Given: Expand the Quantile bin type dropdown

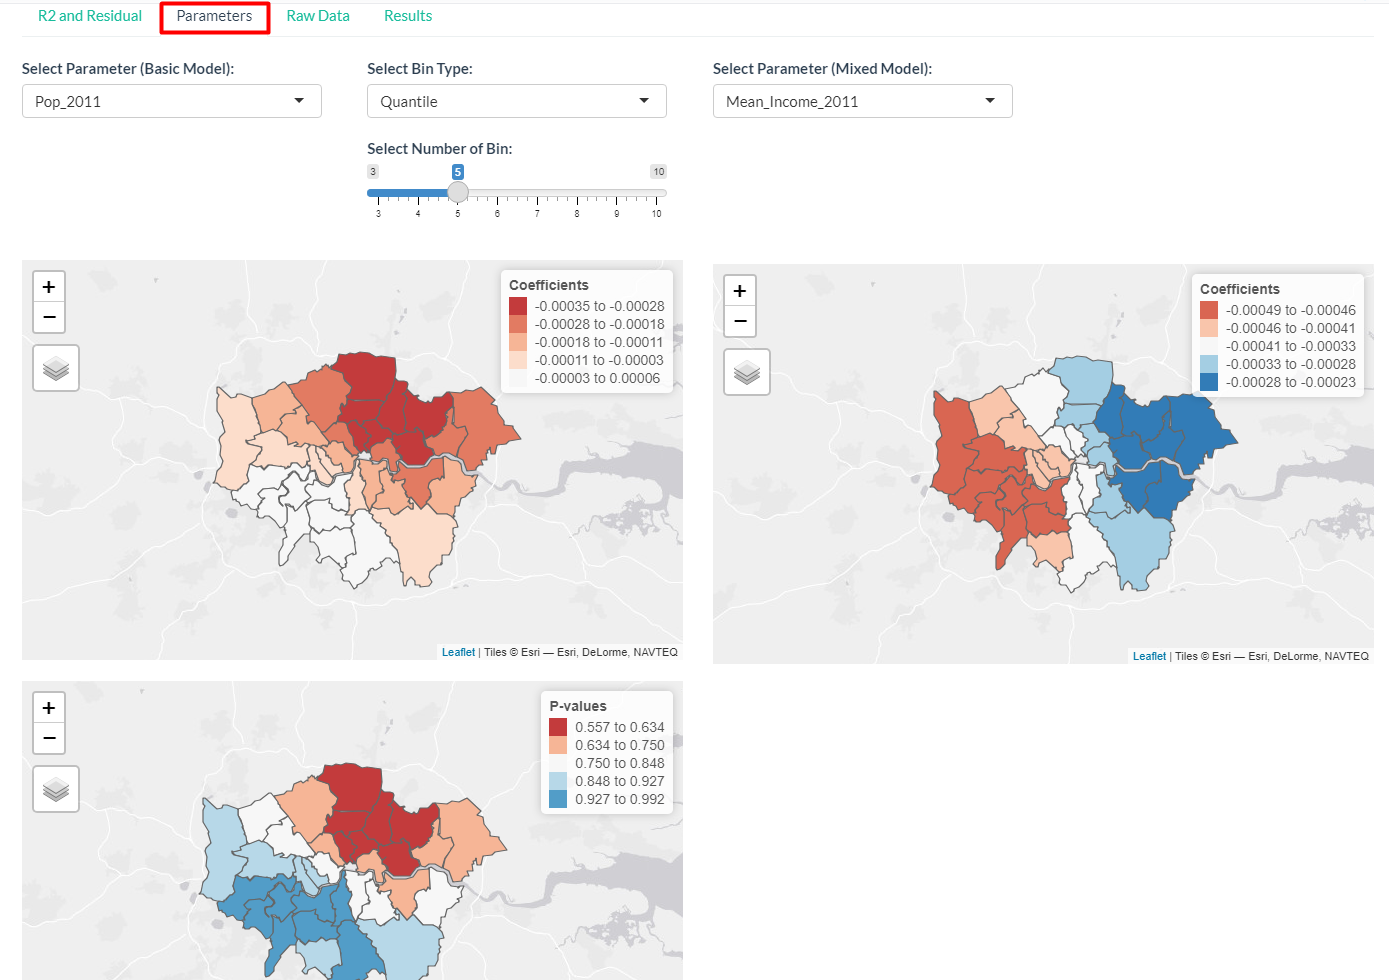Looking at the screenshot, I should (516, 101).
